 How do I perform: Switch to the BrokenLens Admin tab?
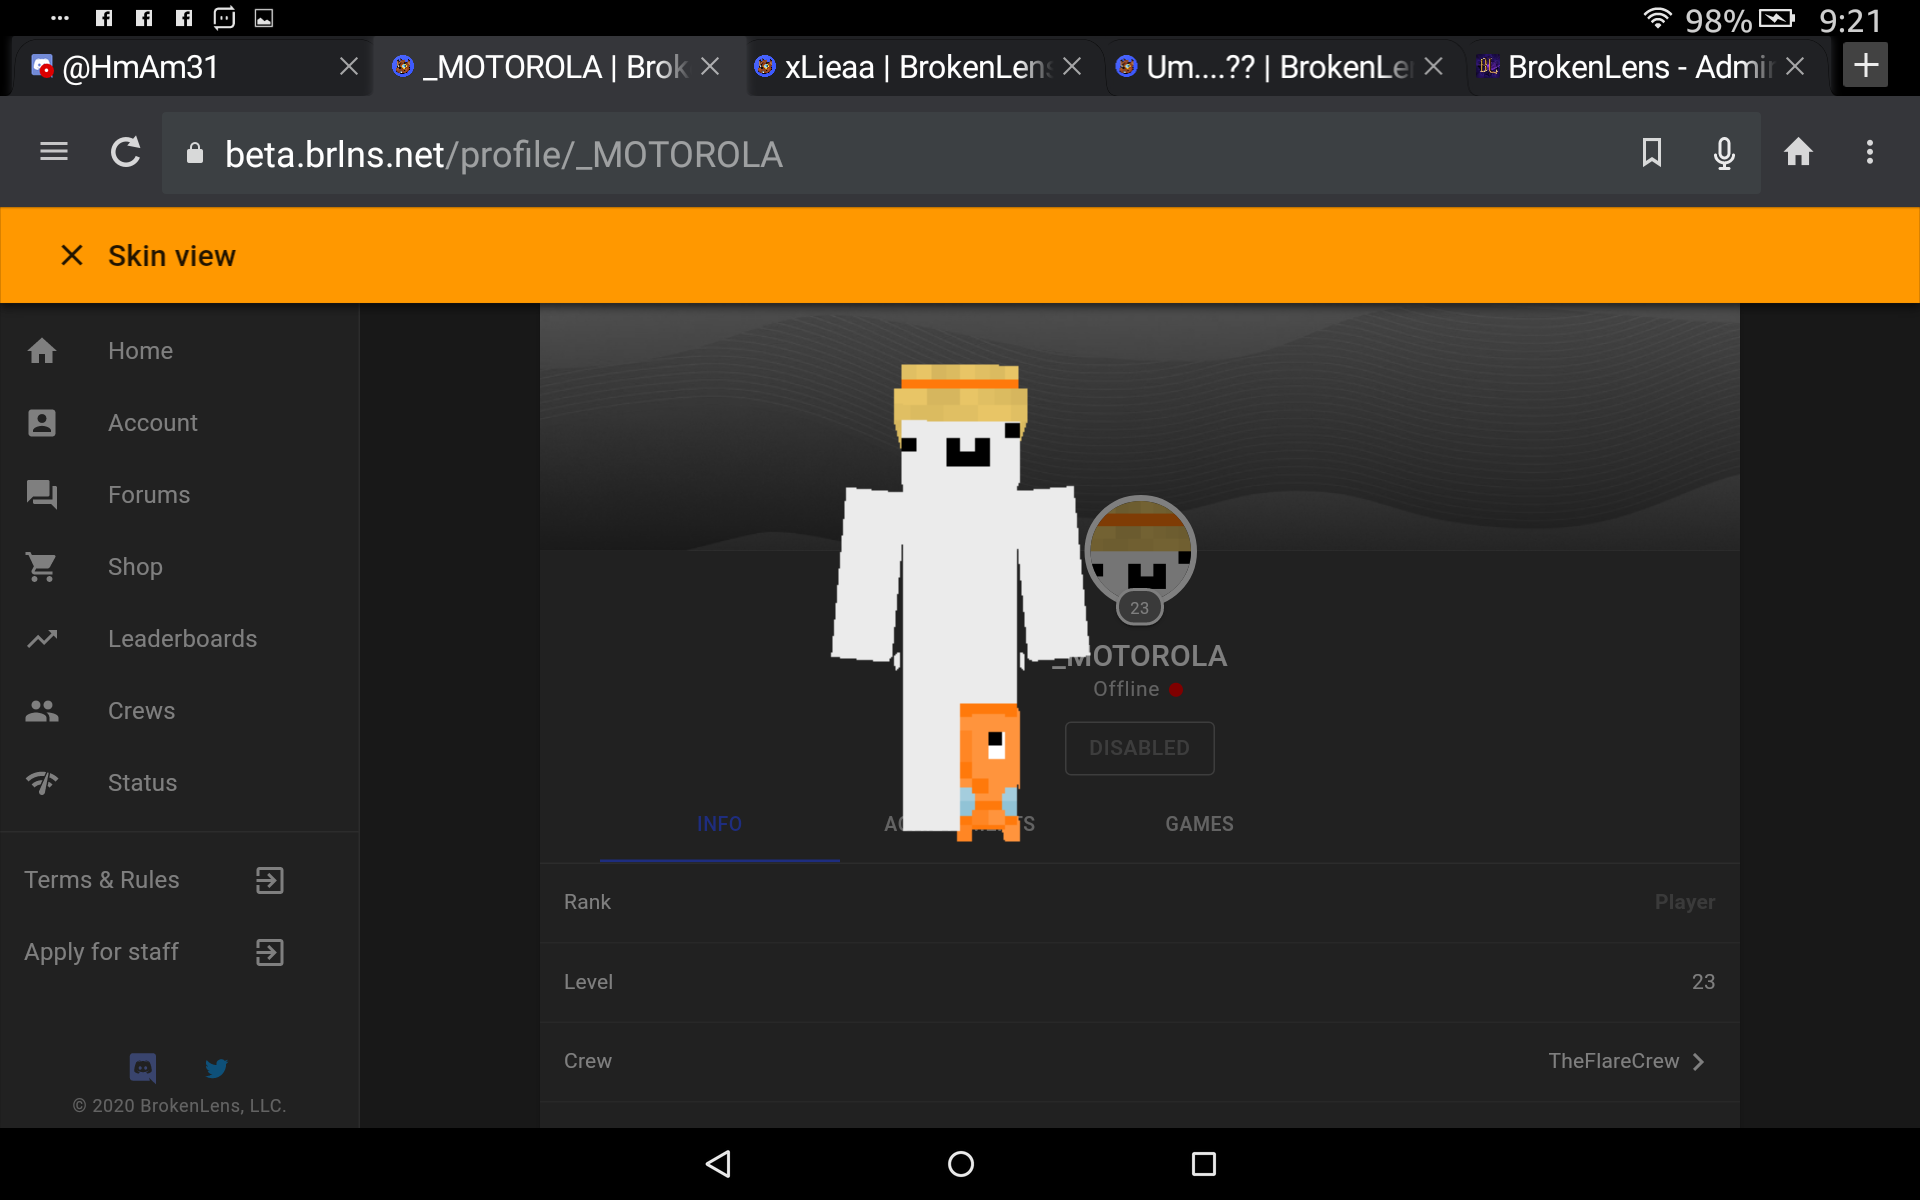(x=1640, y=67)
